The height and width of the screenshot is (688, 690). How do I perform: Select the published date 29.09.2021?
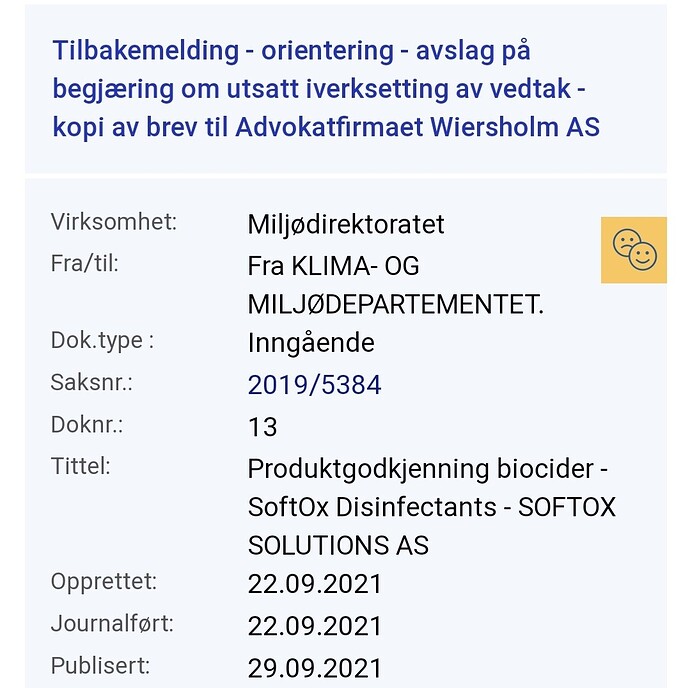click(315, 668)
